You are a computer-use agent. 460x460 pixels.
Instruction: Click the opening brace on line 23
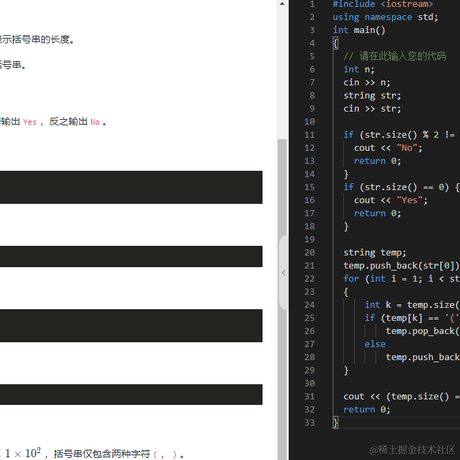[346, 292]
